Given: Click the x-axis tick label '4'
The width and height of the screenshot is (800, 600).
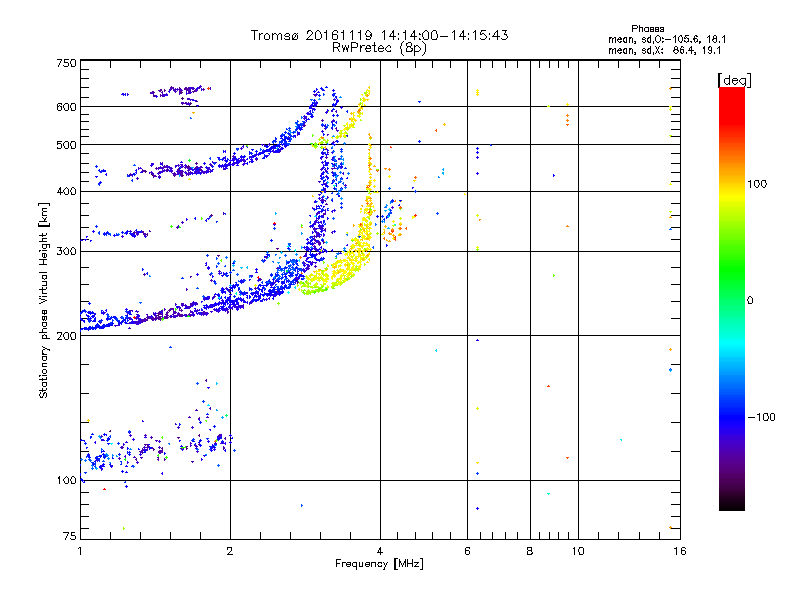Looking at the screenshot, I should [x=380, y=551].
